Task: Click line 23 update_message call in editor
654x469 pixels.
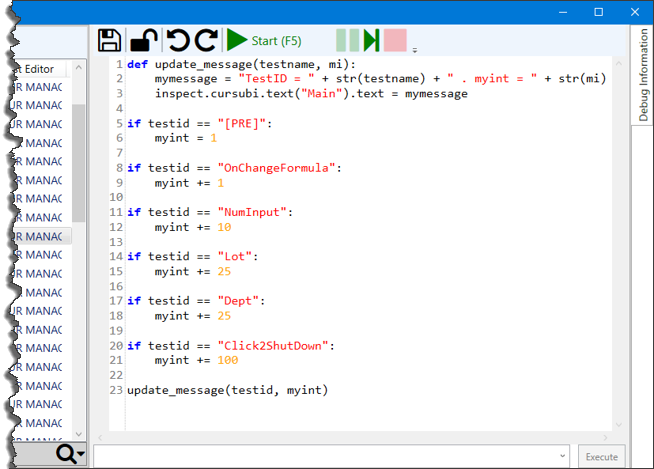Action: (227, 389)
